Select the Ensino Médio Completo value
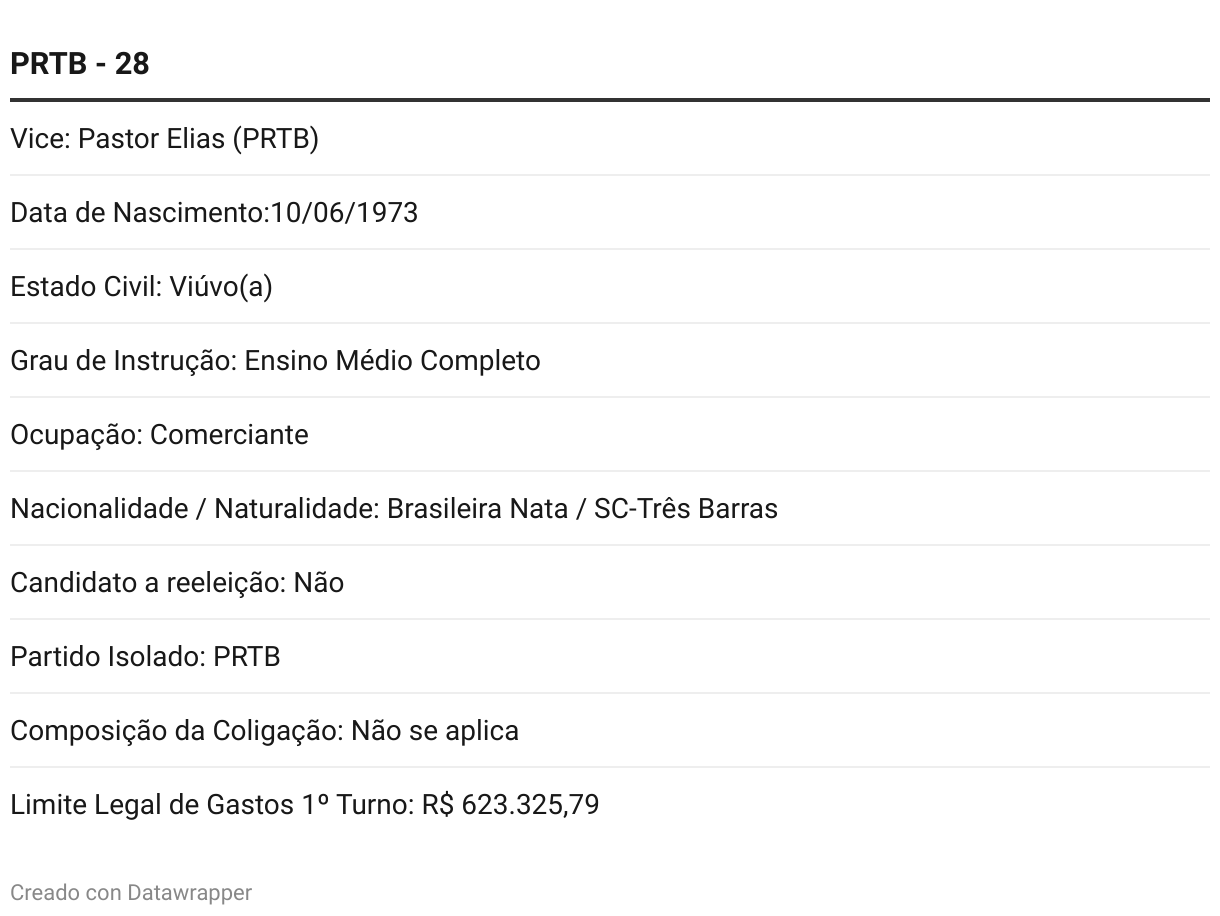Screen dimensions: 1220x916 coord(392,361)
